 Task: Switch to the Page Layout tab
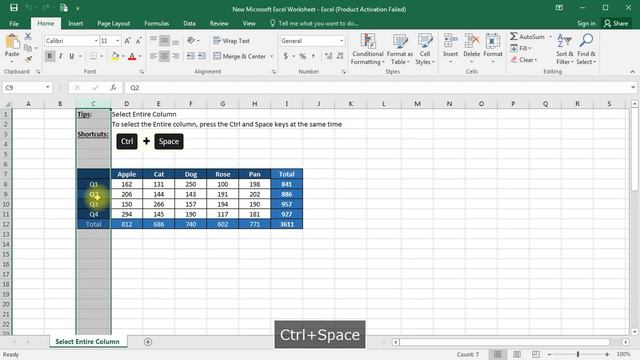pyautogui.click(x=113, y=24)
